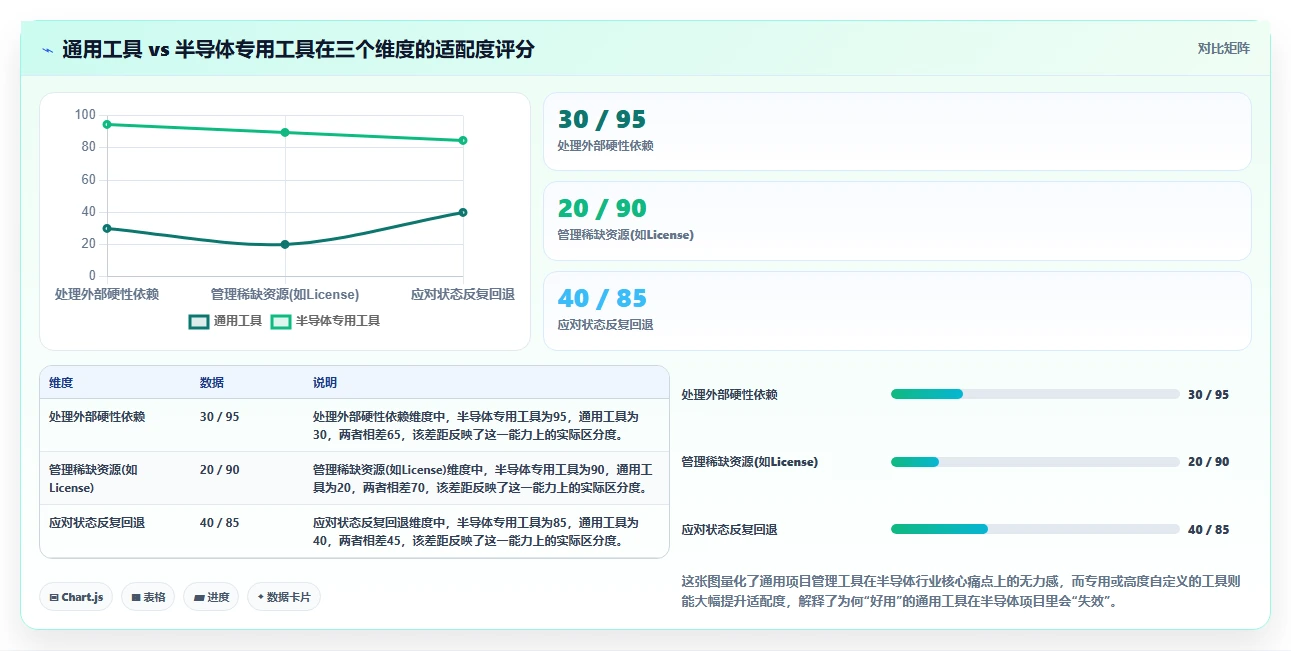Click the 30 / 95 progress value label
The width and height of the screenshot is (1291, 651).
click(x=1208, y=395)
